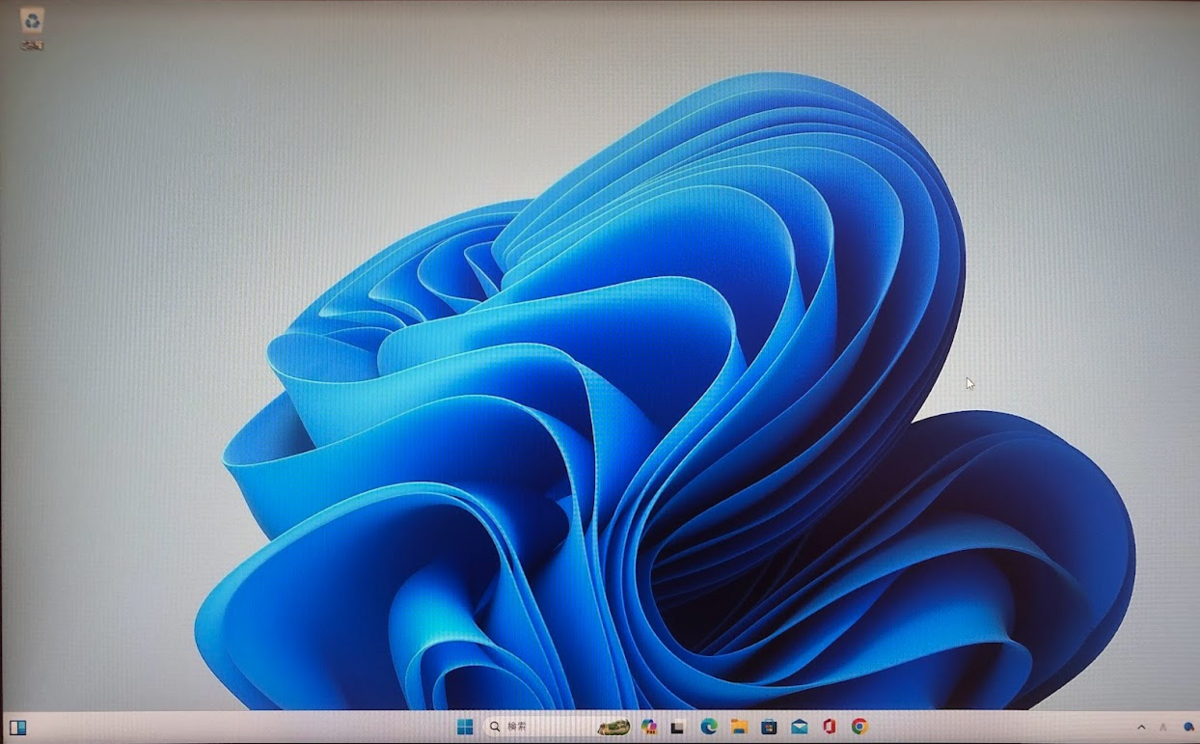Open File Explorer from the taskbar
This screenshot has width=1200, height=744.
coord(739,727)
